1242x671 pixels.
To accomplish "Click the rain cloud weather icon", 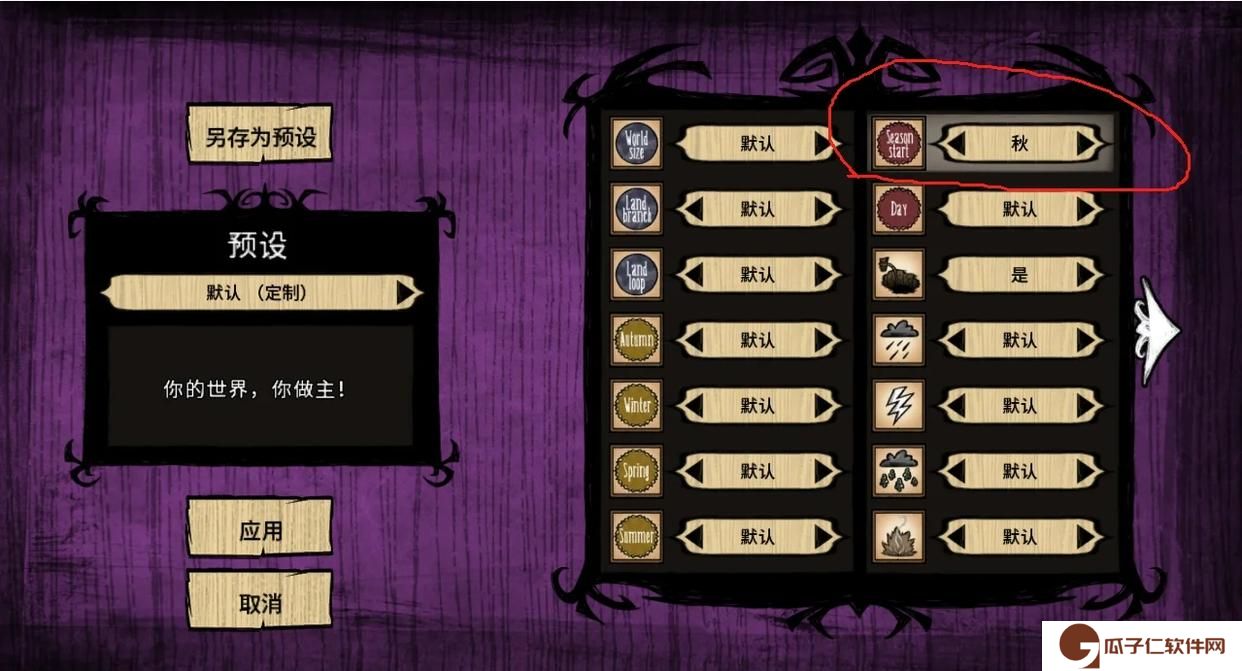I will click(x=899, y=340).
